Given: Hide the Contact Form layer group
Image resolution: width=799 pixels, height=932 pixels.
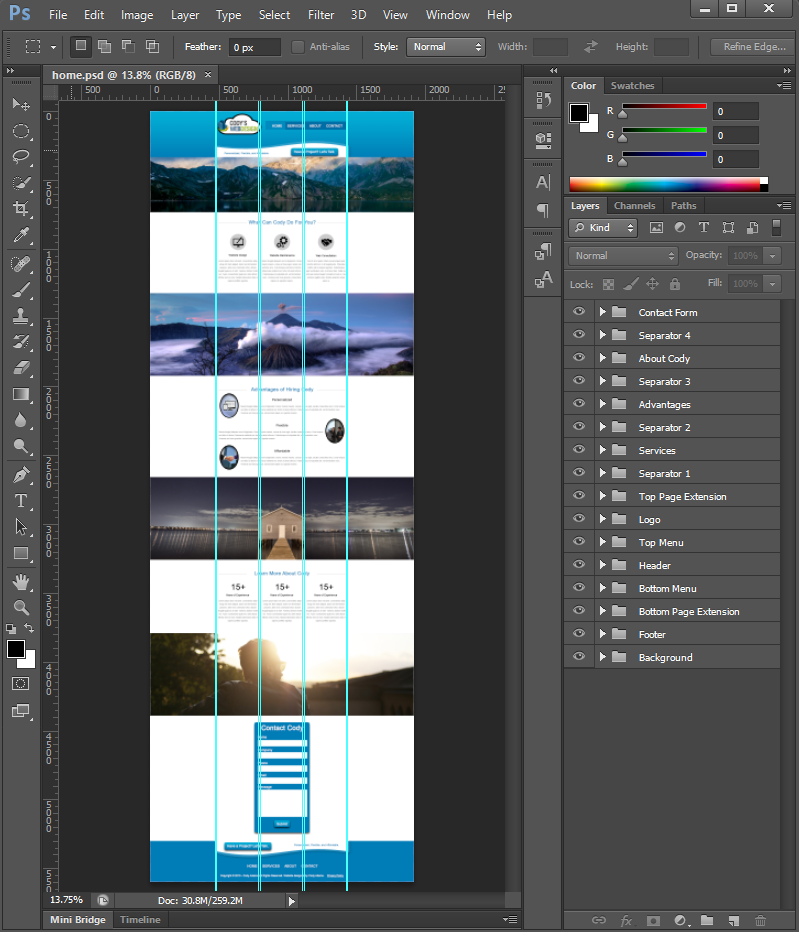Looking at the screenshot, I should click(578, 312).
